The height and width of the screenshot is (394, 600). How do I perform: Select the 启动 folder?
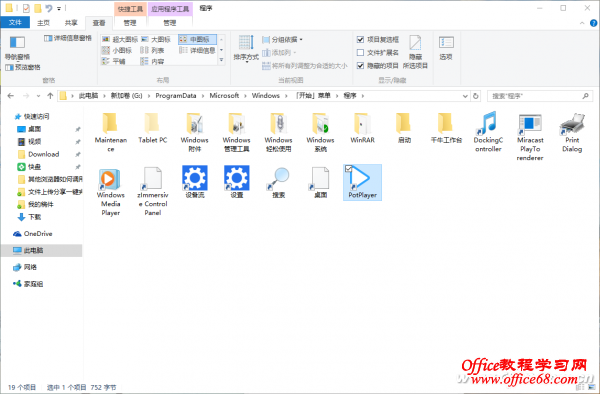(404, 128)
